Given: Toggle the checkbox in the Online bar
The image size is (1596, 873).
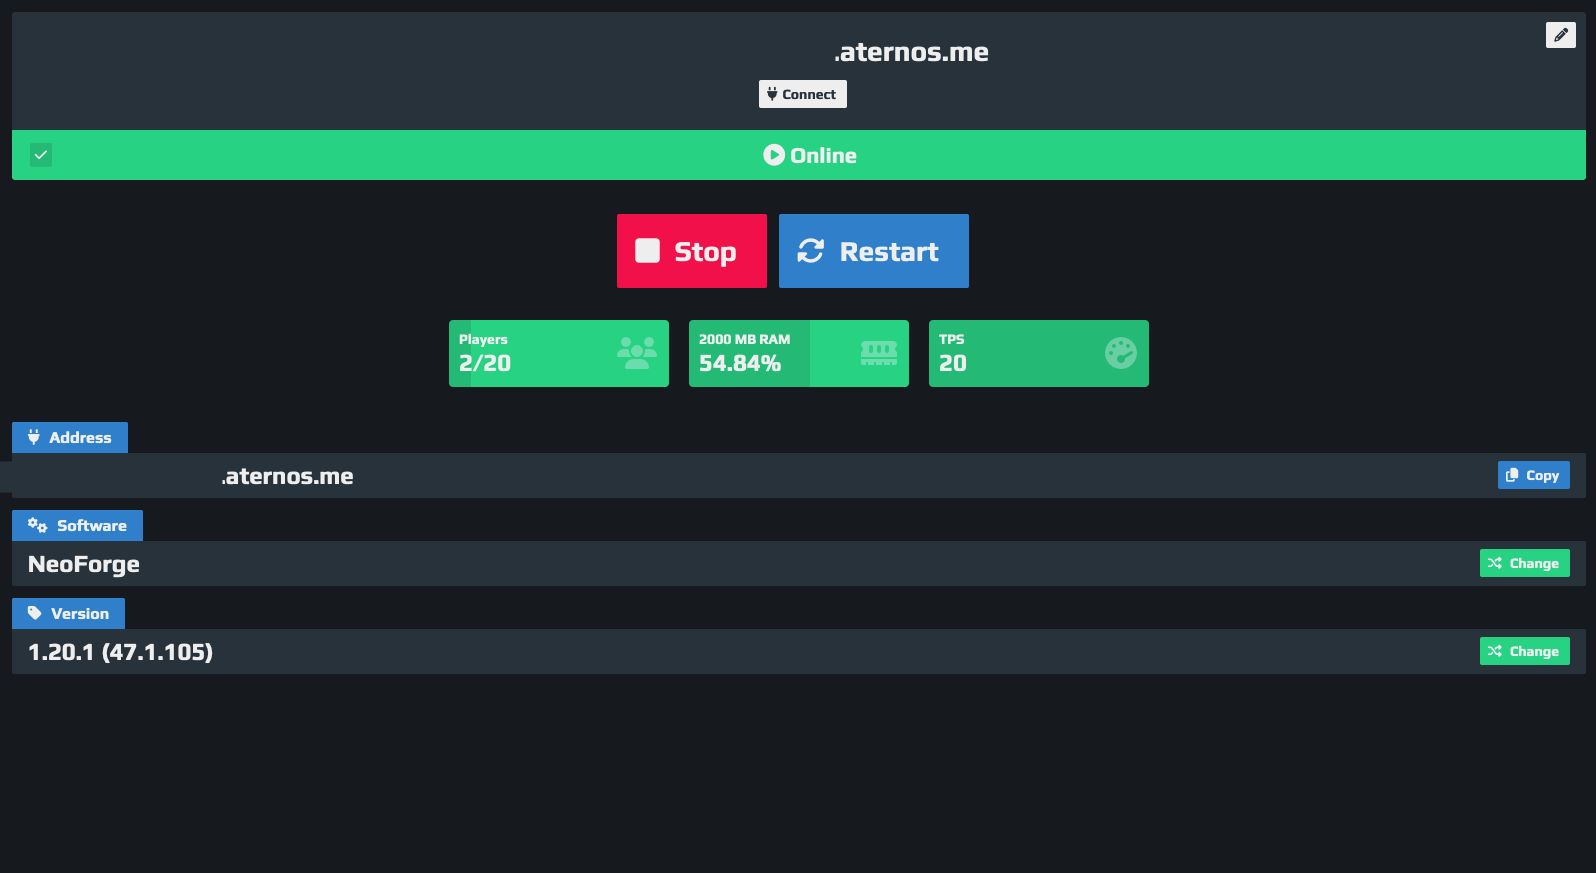Looking at the screenshot, I should [x=41, y=155].
